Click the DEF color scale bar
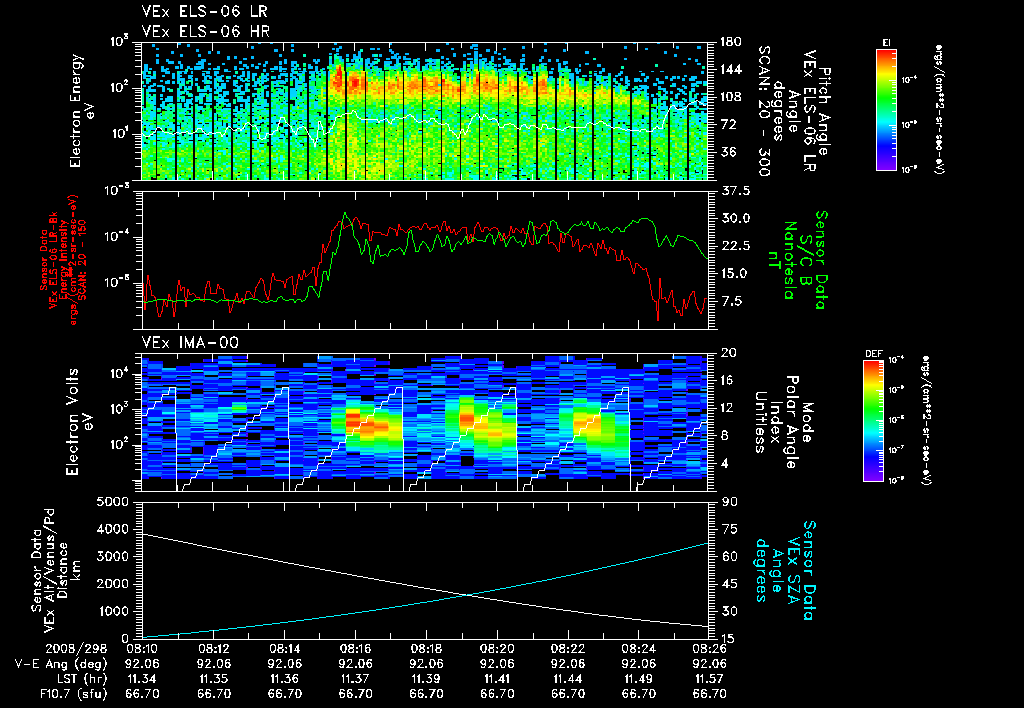 point(874,421)
